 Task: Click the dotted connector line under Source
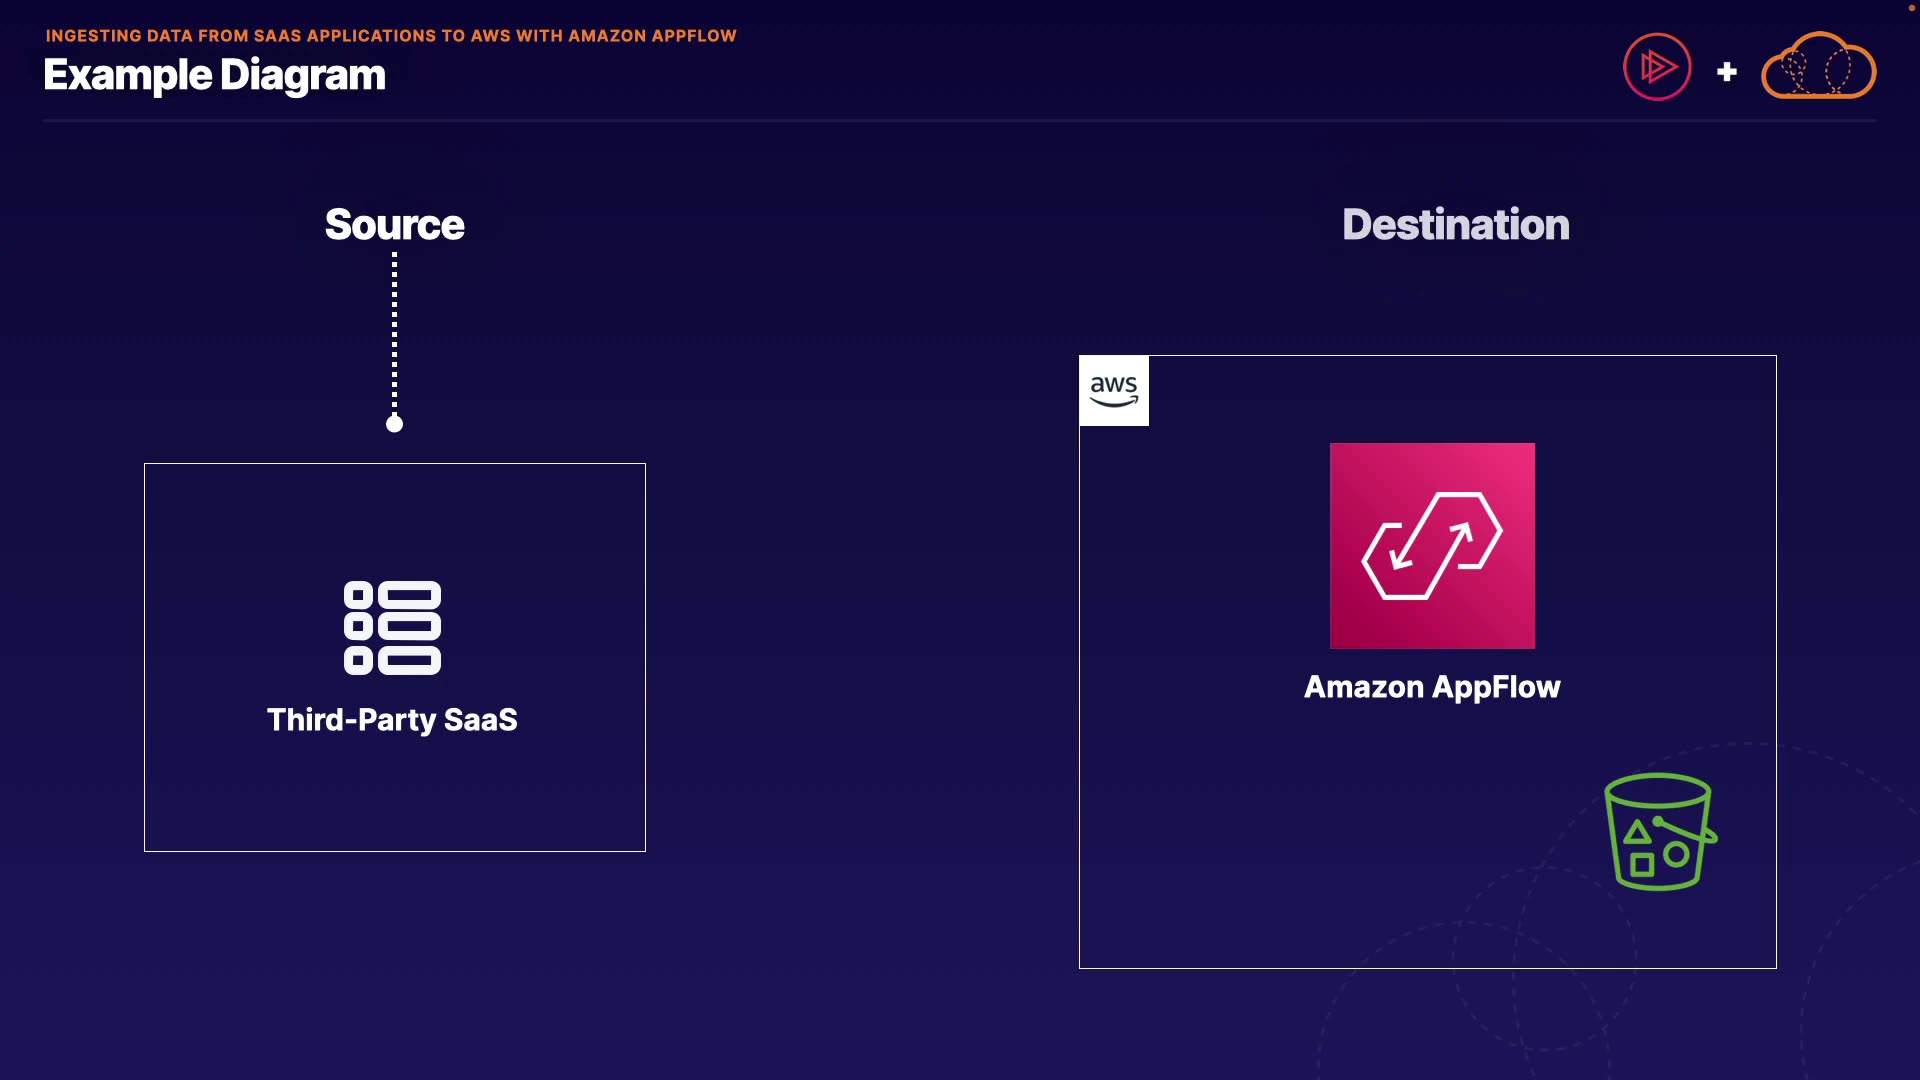(x=395, y=330)
